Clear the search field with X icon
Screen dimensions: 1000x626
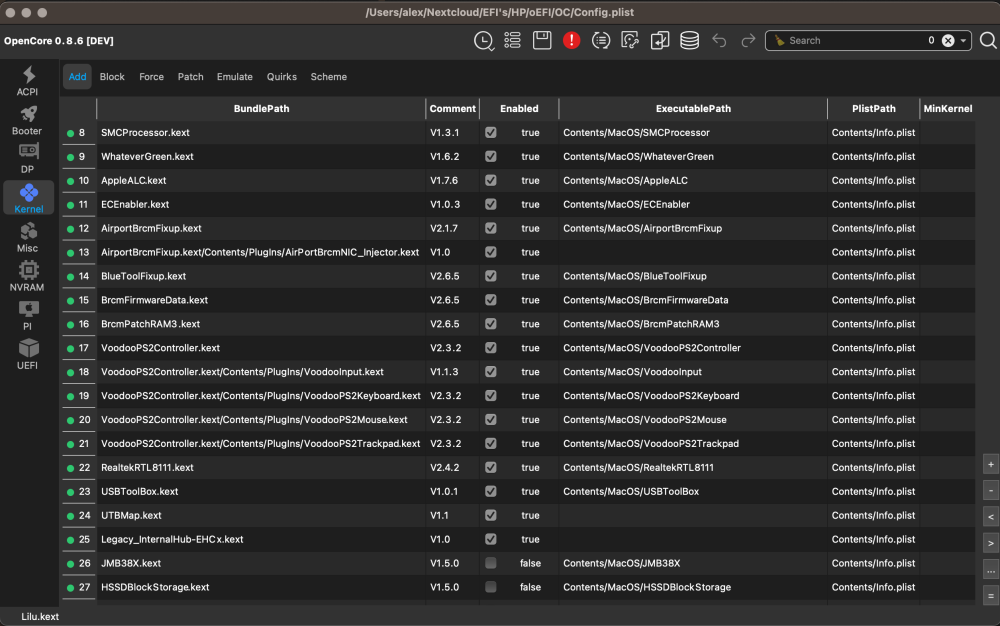click(948, 41)
